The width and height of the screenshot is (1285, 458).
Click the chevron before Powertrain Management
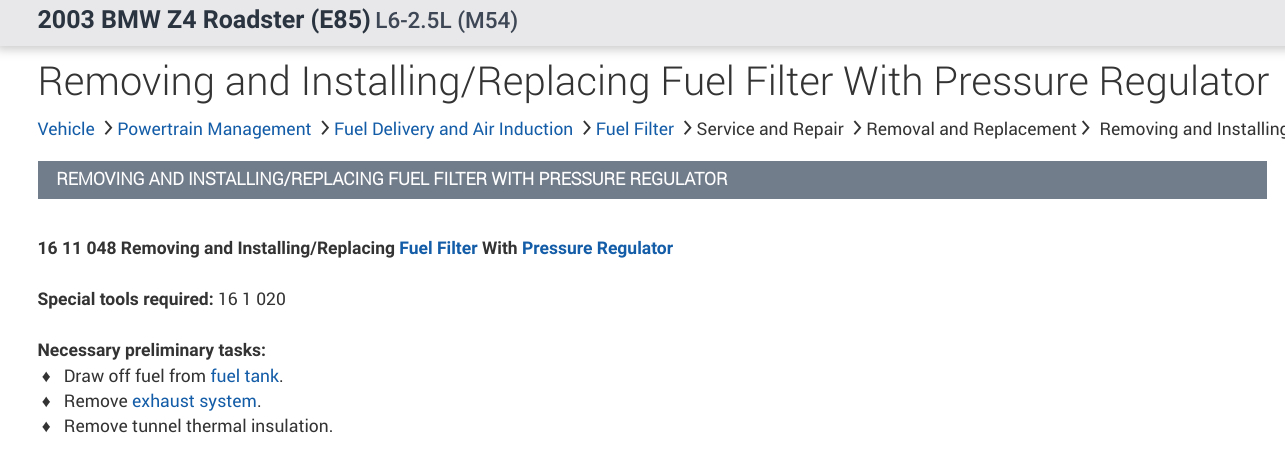point(106,129)
